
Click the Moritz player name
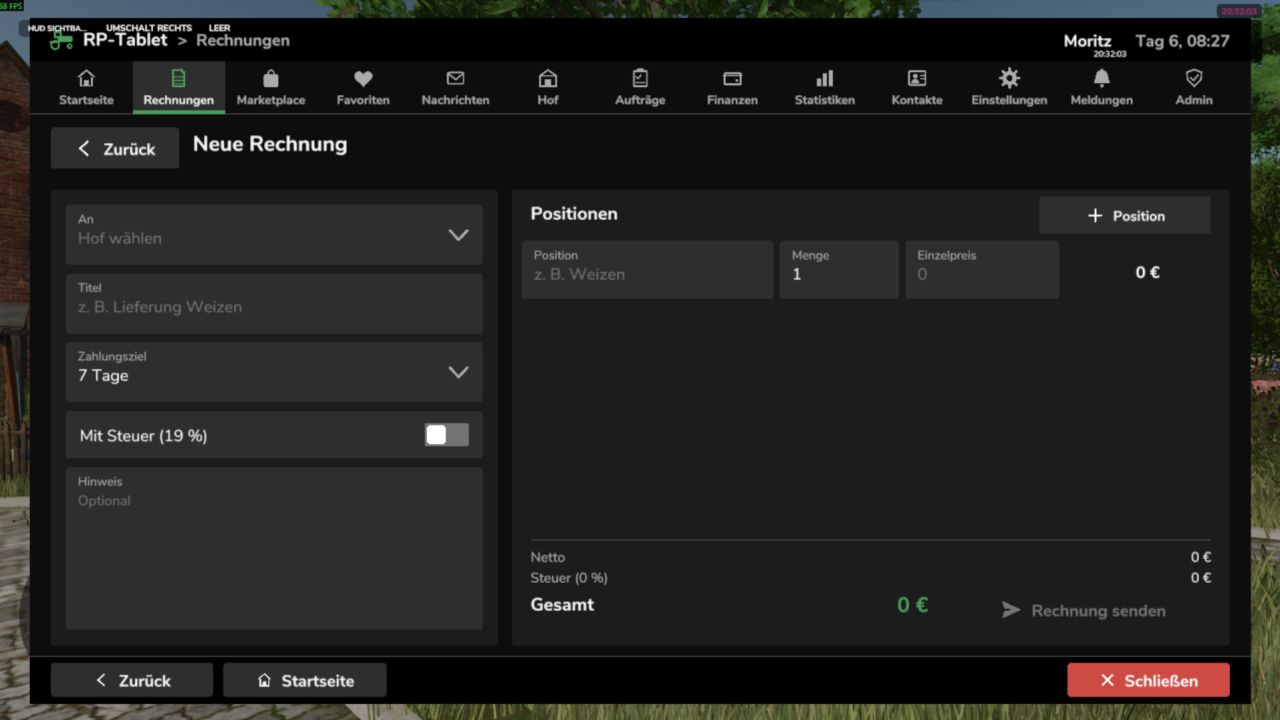coord(1088,41)
